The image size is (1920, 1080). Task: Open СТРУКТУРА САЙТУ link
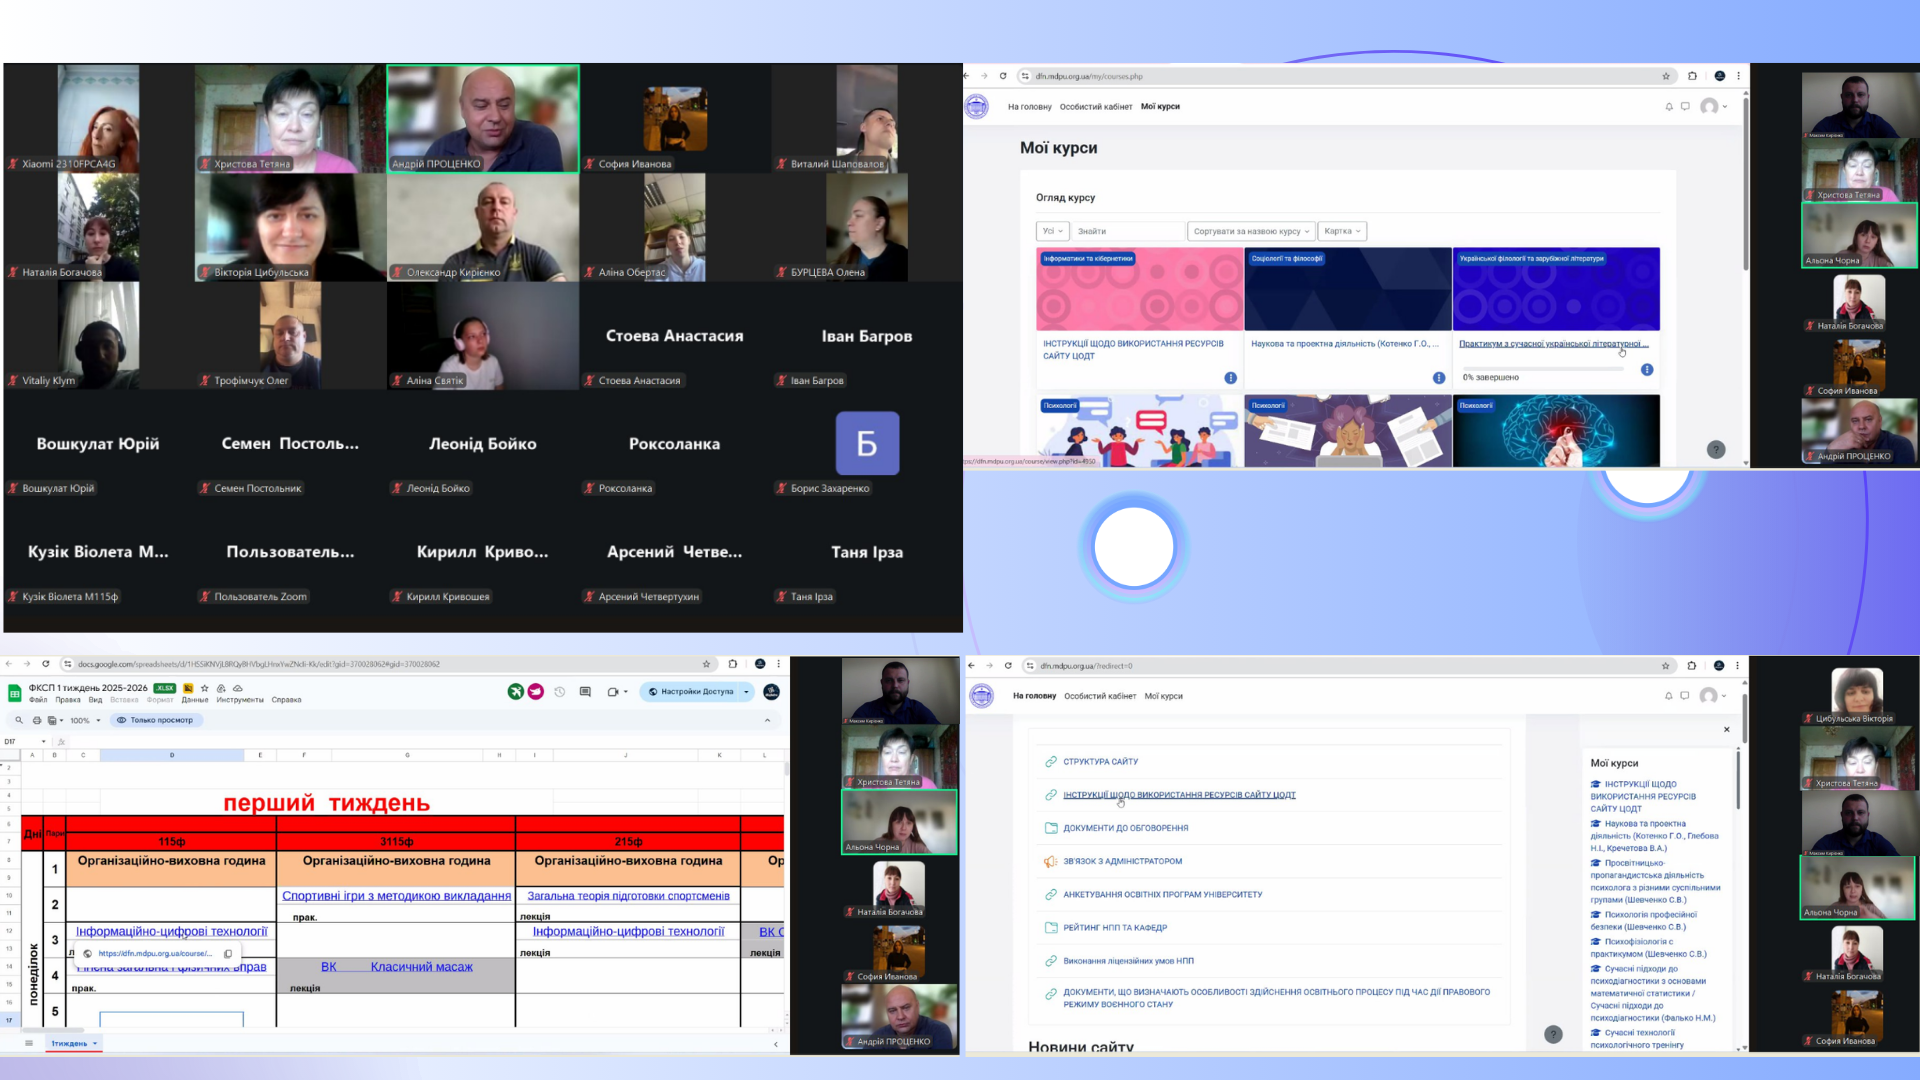pos(1100,762)
